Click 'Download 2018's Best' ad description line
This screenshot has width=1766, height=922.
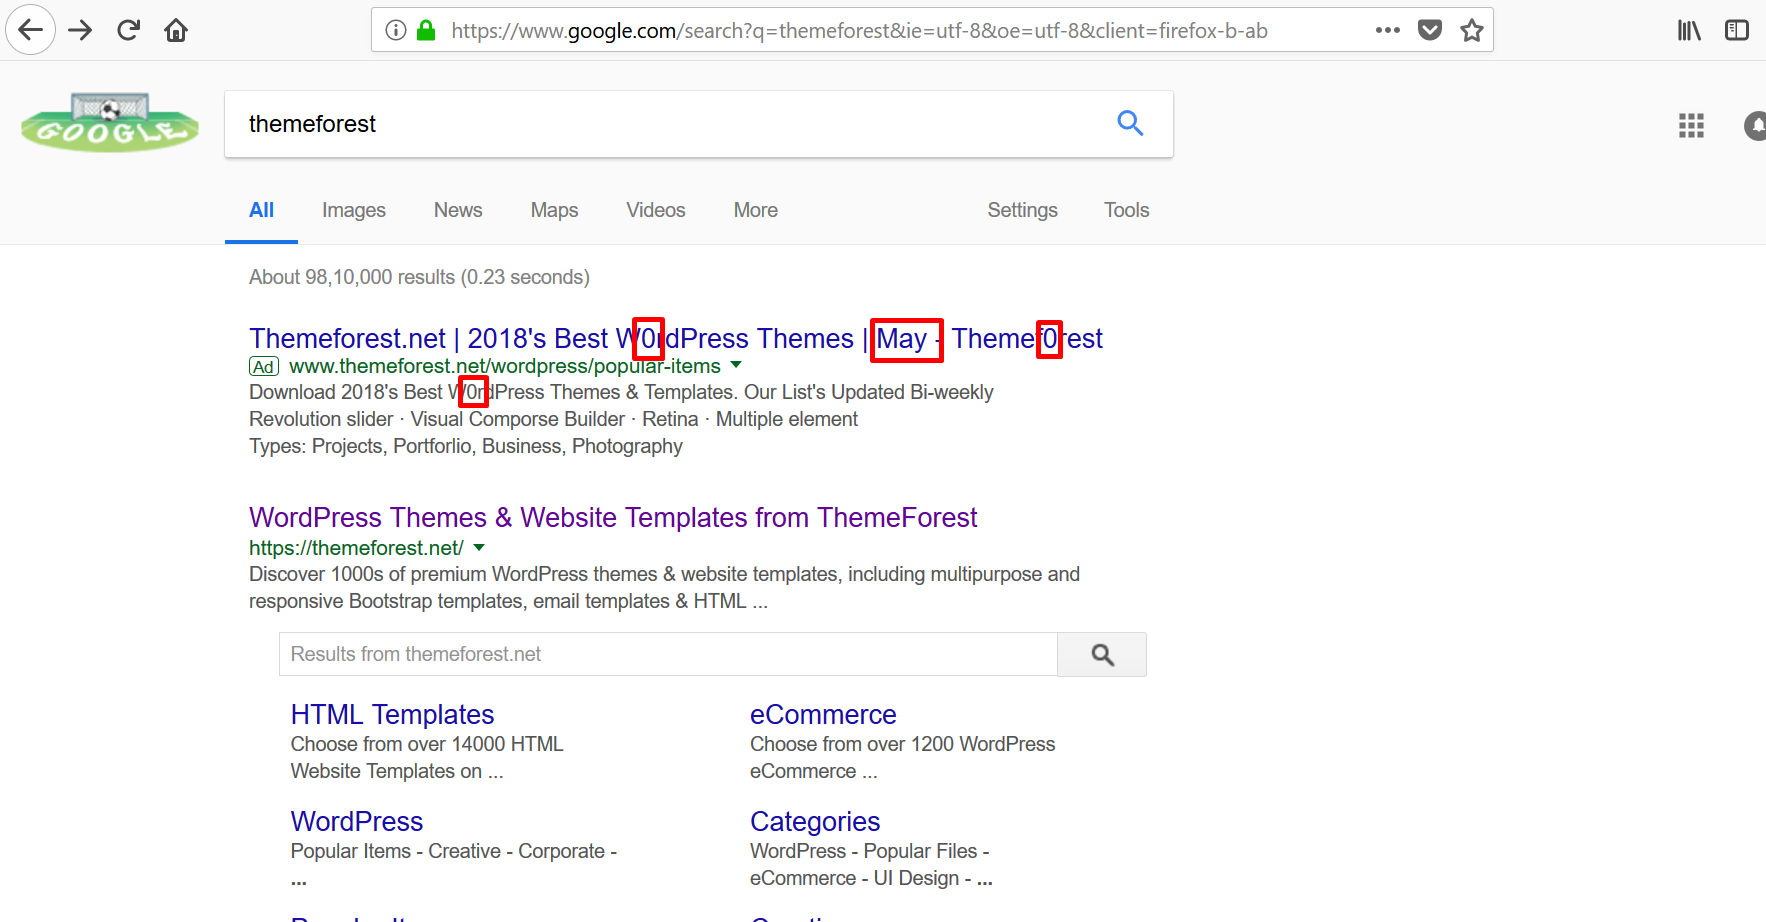(621, 392)
